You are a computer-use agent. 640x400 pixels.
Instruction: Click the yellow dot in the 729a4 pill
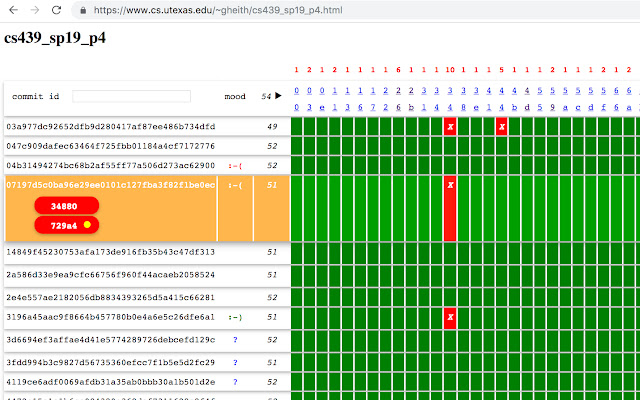87,226
